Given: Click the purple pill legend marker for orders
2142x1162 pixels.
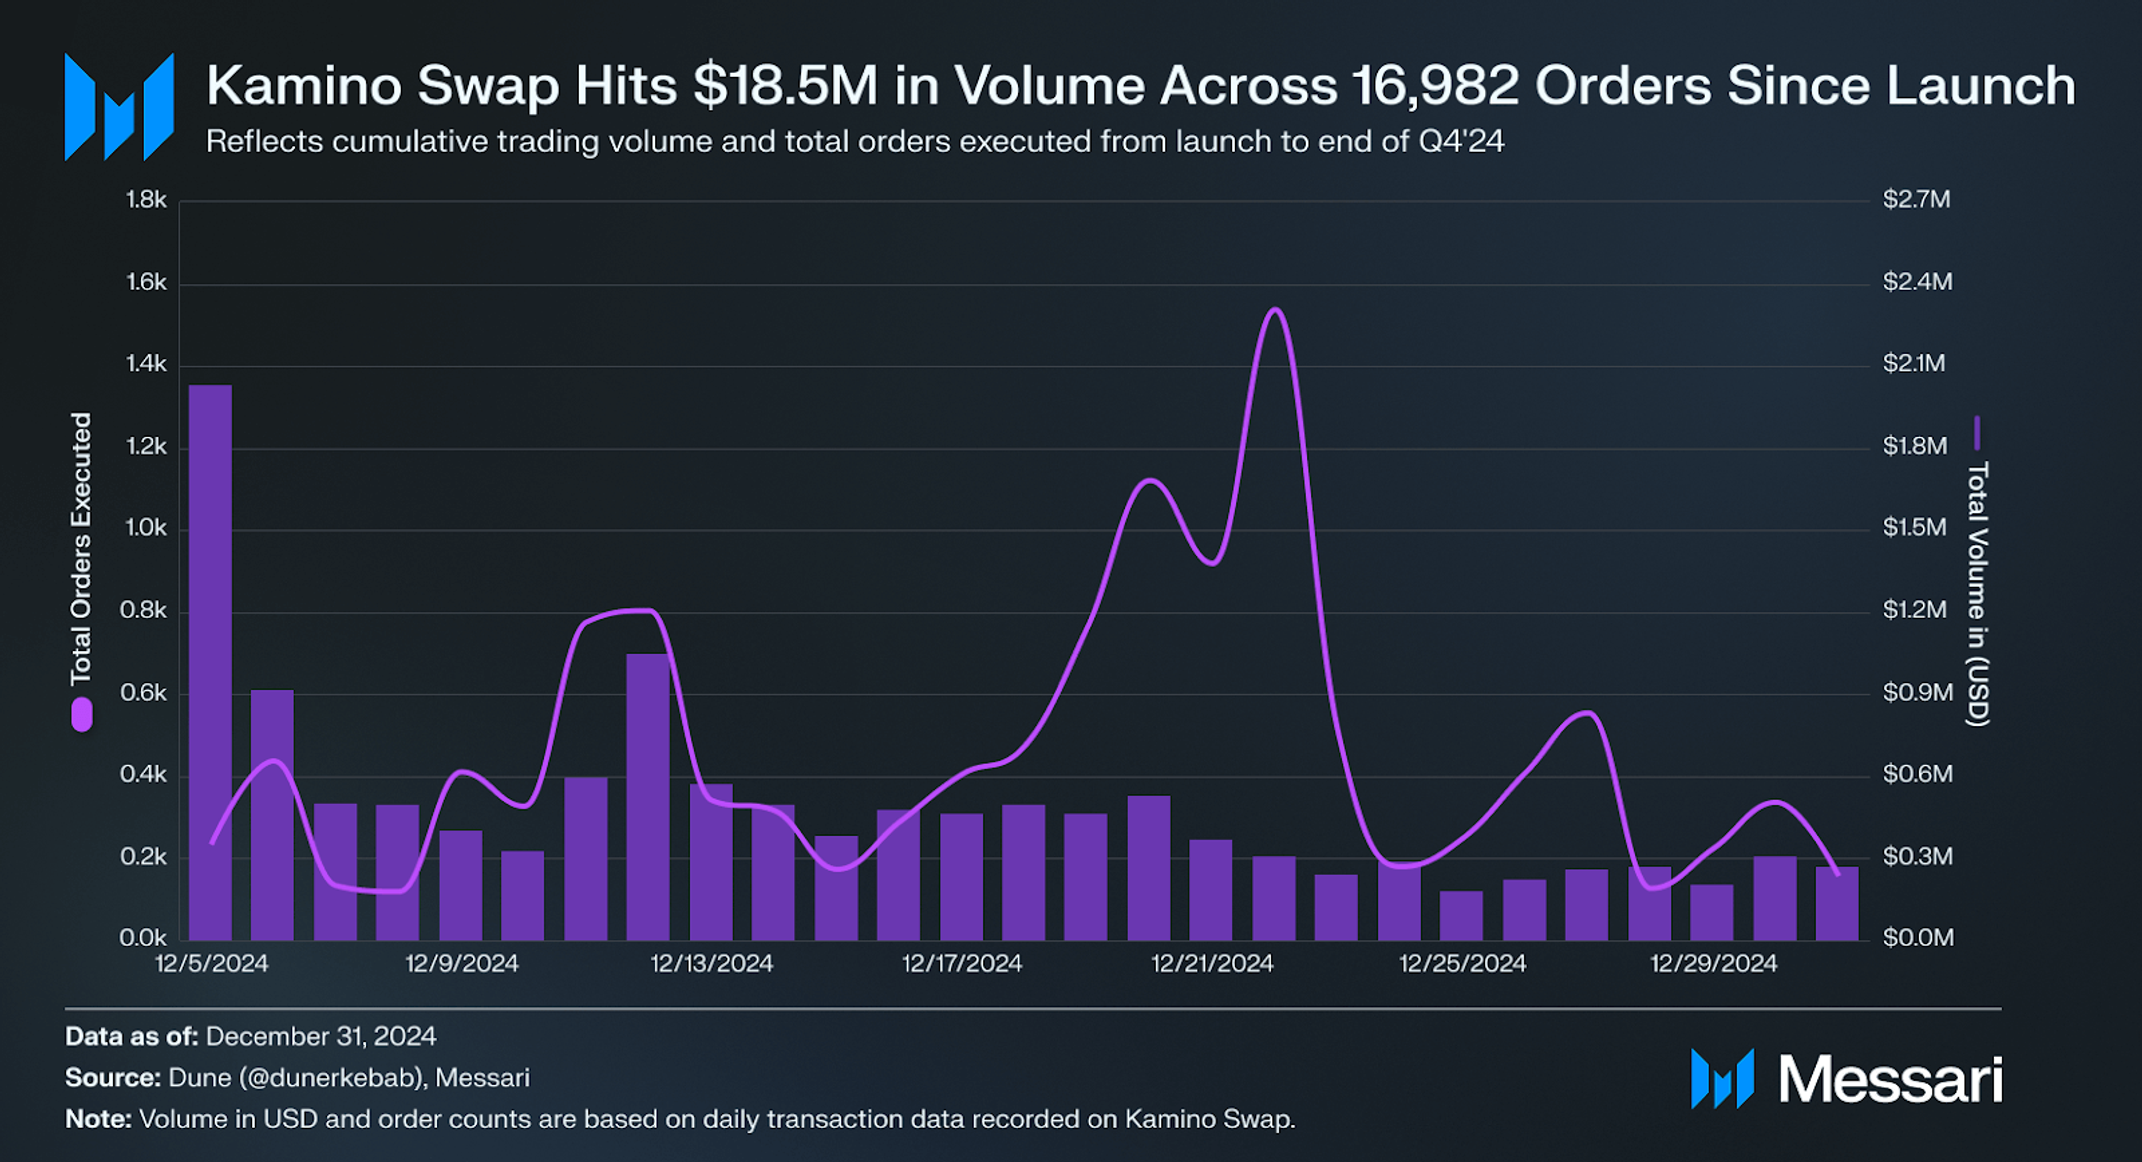Looking at the screenshot, I should 82,715.
